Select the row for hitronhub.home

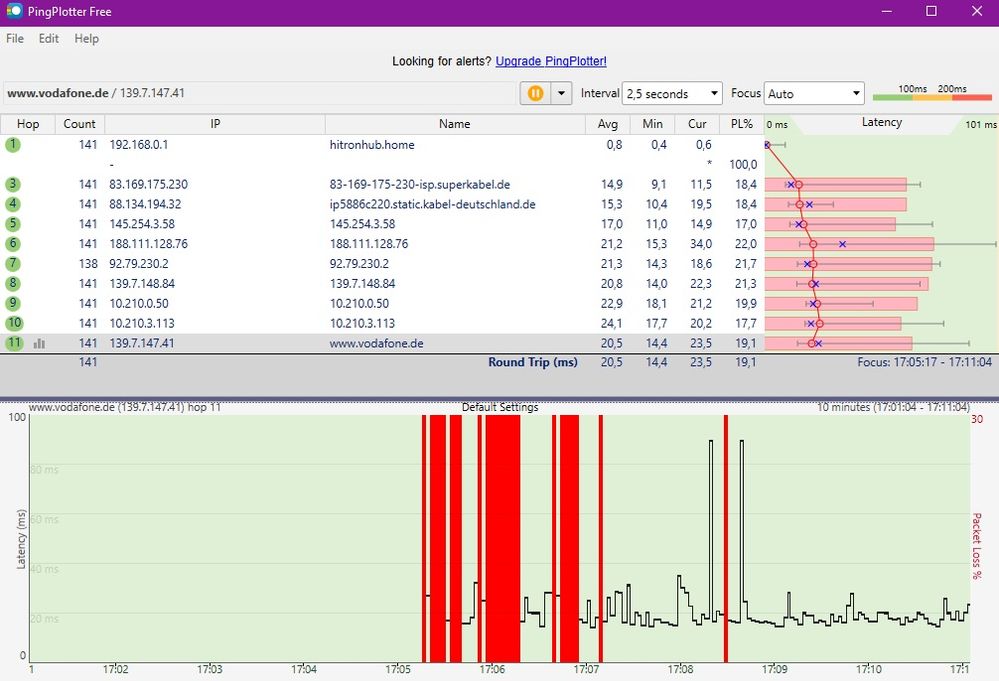[x=372, y=145]
